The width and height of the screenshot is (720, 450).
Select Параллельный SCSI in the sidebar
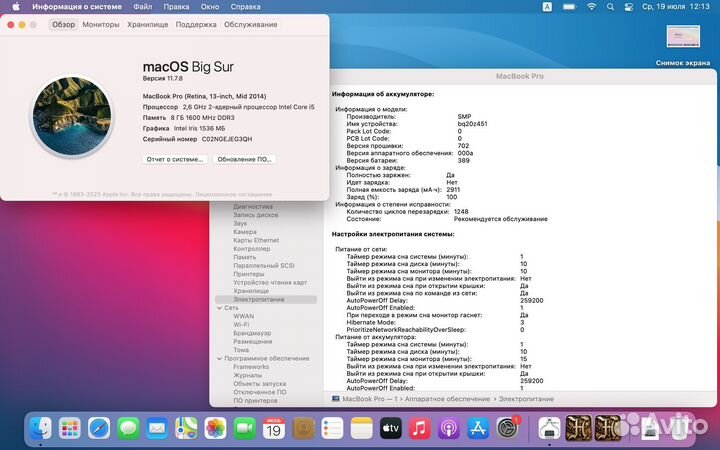click(x=264, y=265)
